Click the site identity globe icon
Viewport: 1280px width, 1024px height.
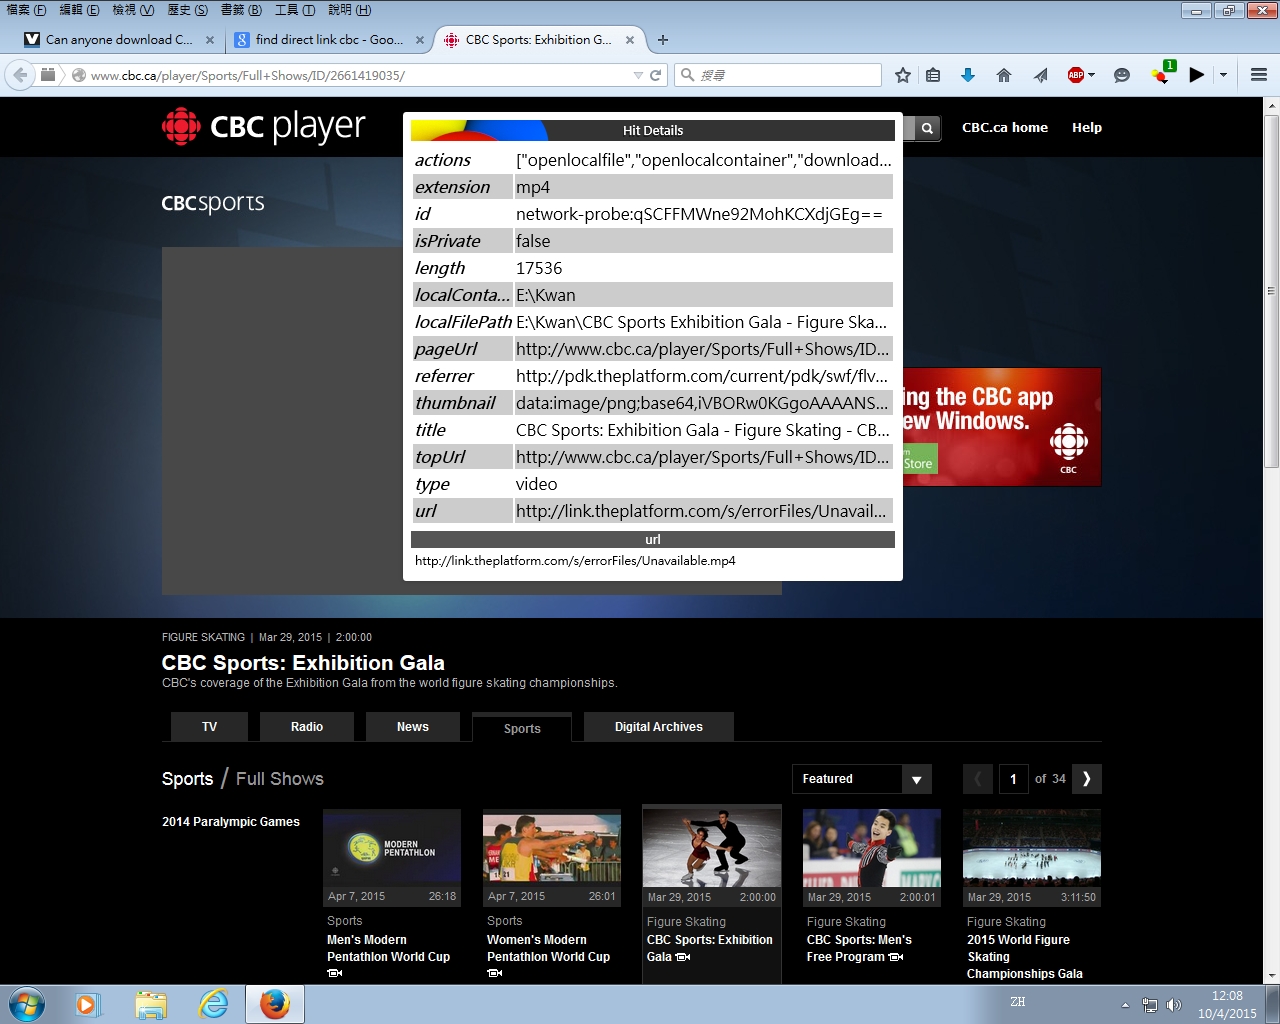tap(78, 75)
